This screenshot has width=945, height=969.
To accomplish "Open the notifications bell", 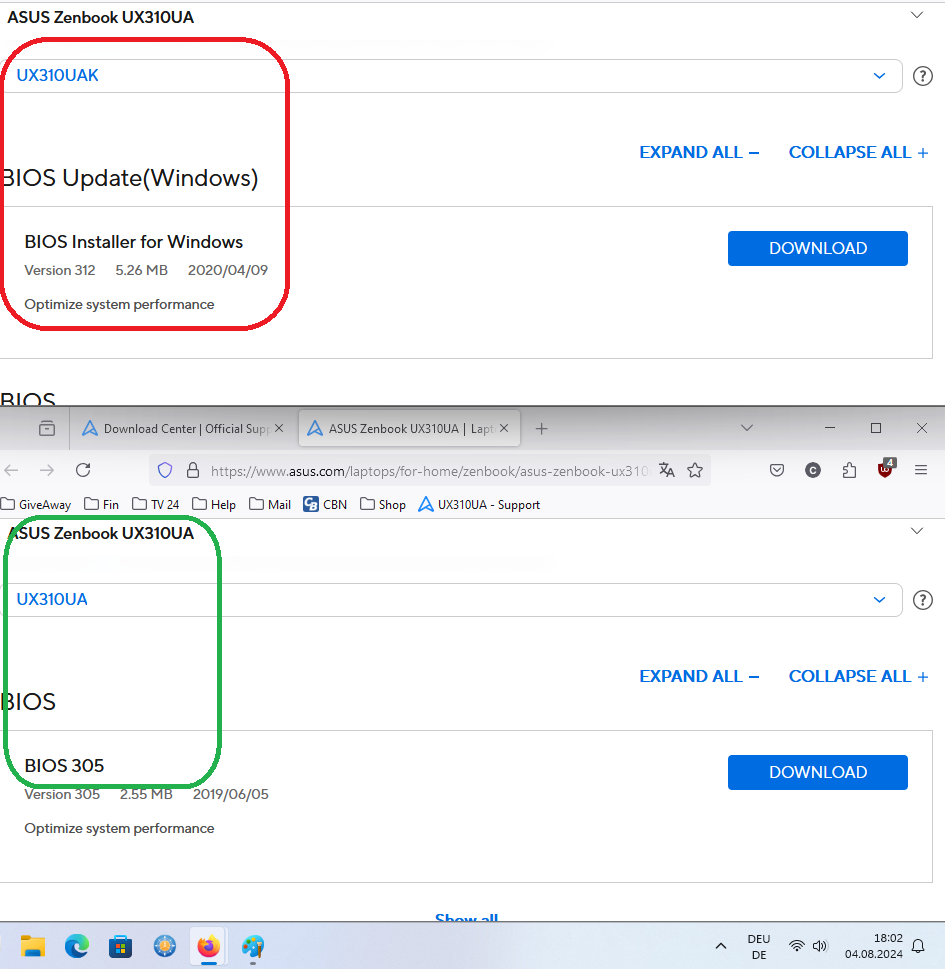I will click(918, 946).
